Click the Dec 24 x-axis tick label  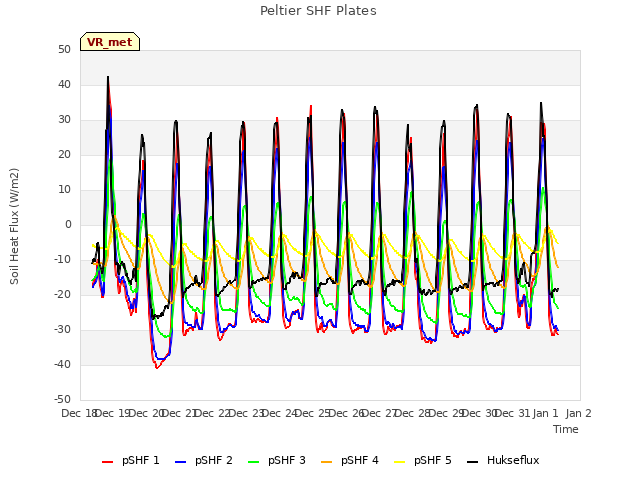coord(280,413)
